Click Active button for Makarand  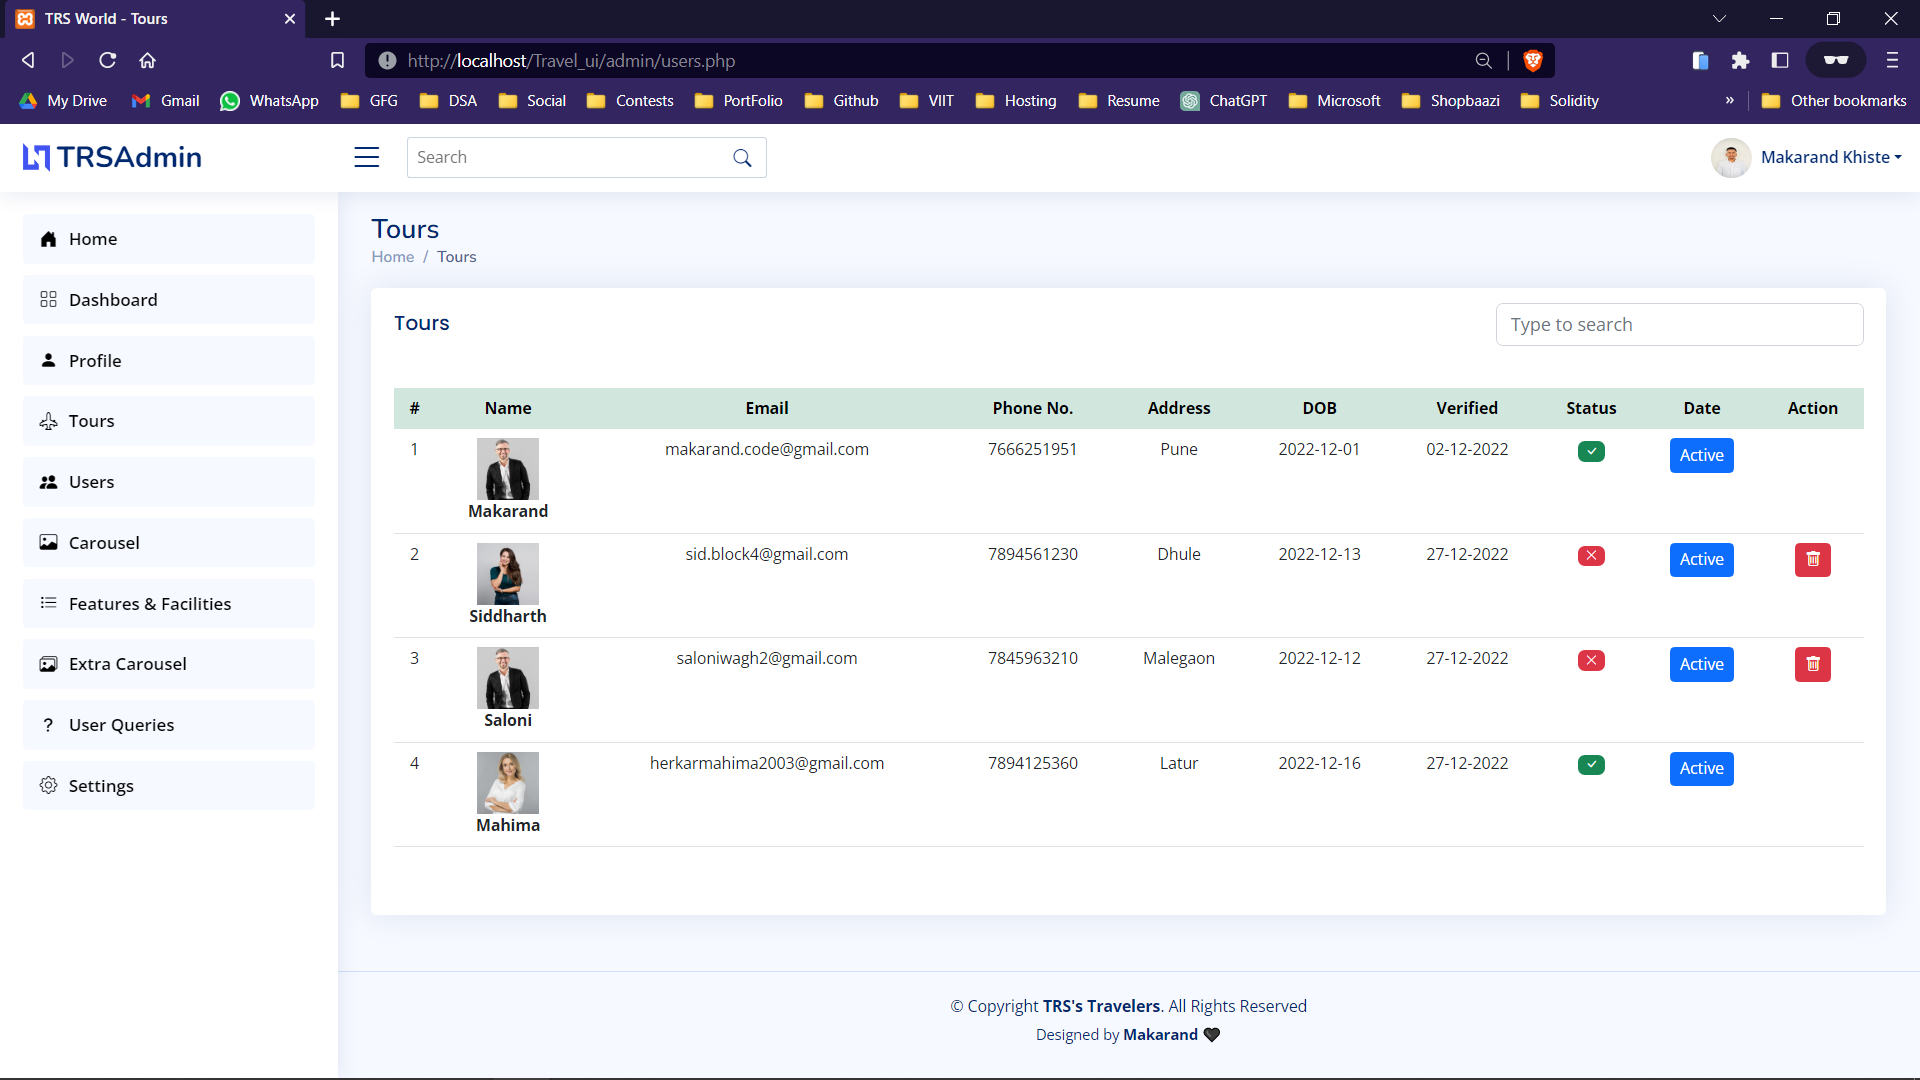(1701, 455)
